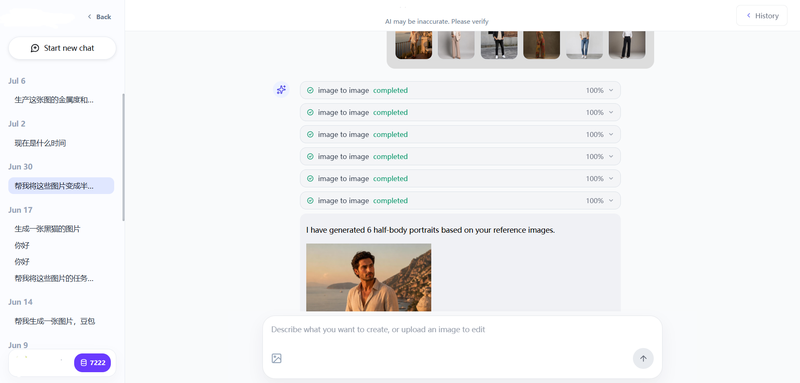Click the Back arrow icon

pyautogui.click(x=89, y=17)
